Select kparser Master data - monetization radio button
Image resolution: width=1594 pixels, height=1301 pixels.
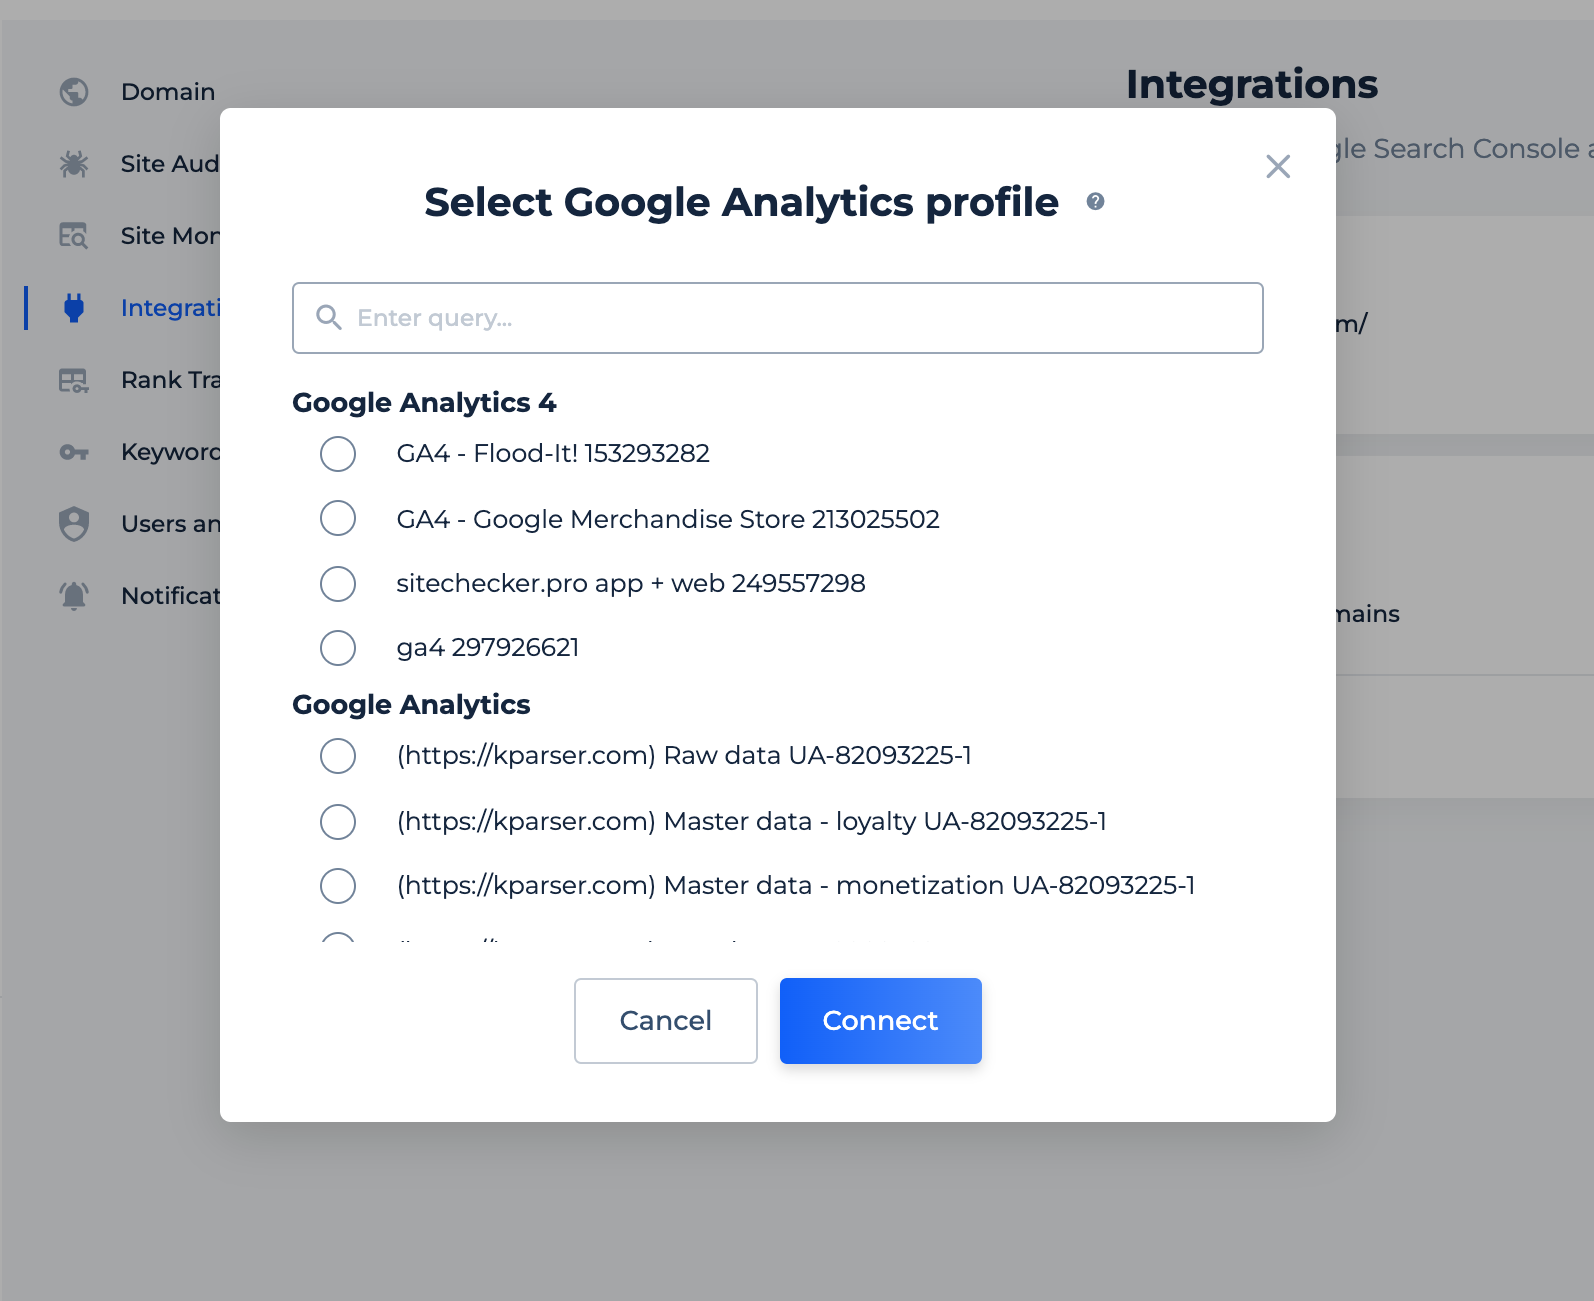coord(338,886)
